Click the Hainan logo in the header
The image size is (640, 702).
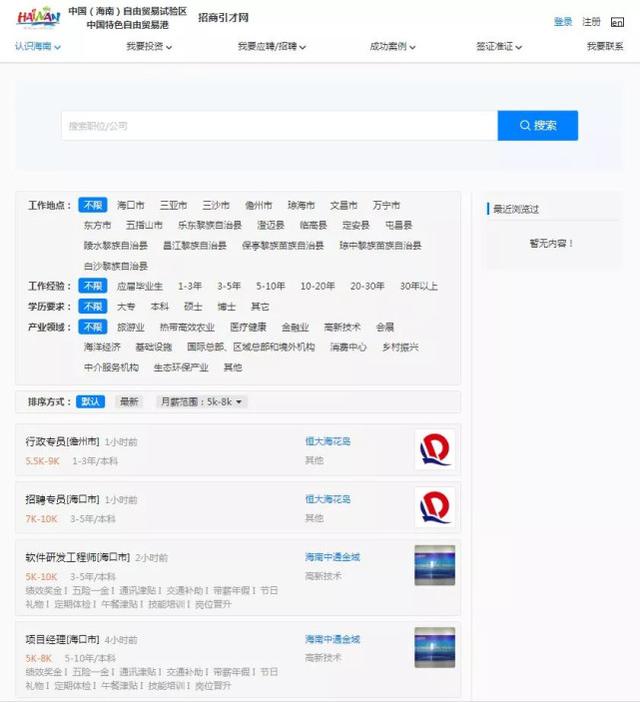[38, 18]
